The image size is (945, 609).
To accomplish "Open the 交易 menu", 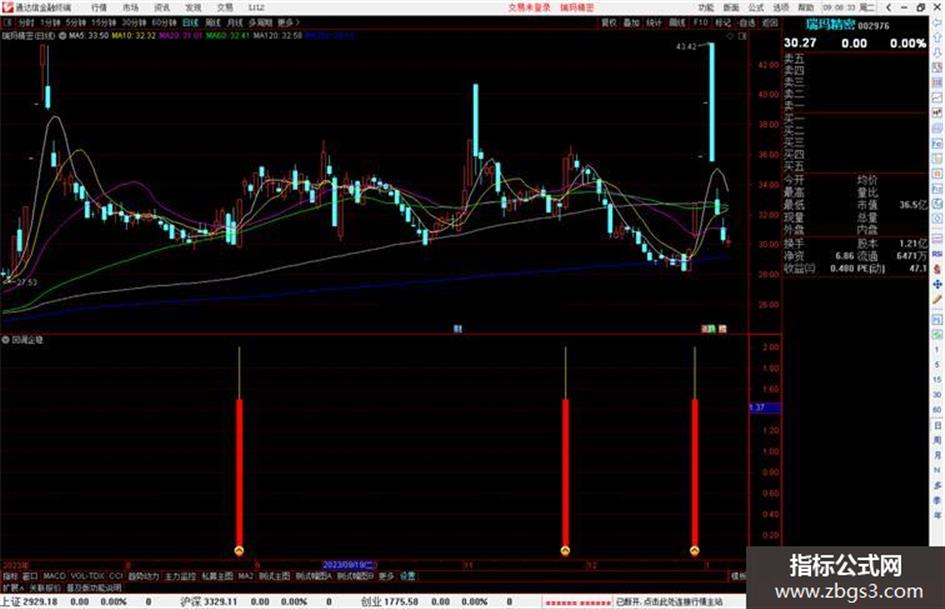I will [225, 7].
